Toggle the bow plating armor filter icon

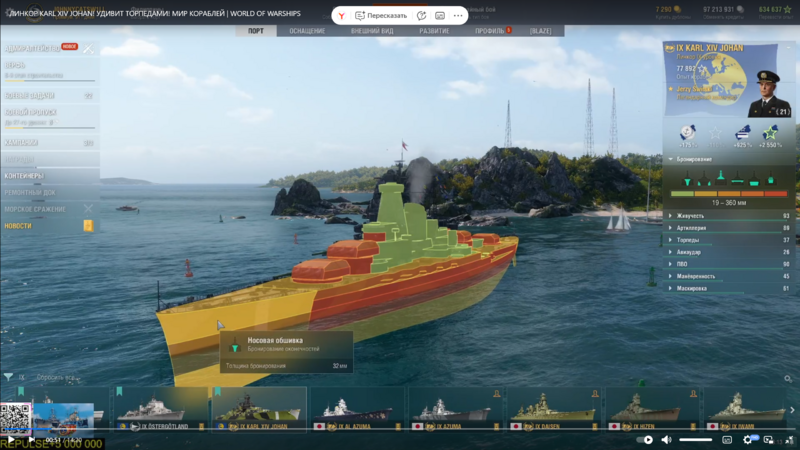pos(687,179)
